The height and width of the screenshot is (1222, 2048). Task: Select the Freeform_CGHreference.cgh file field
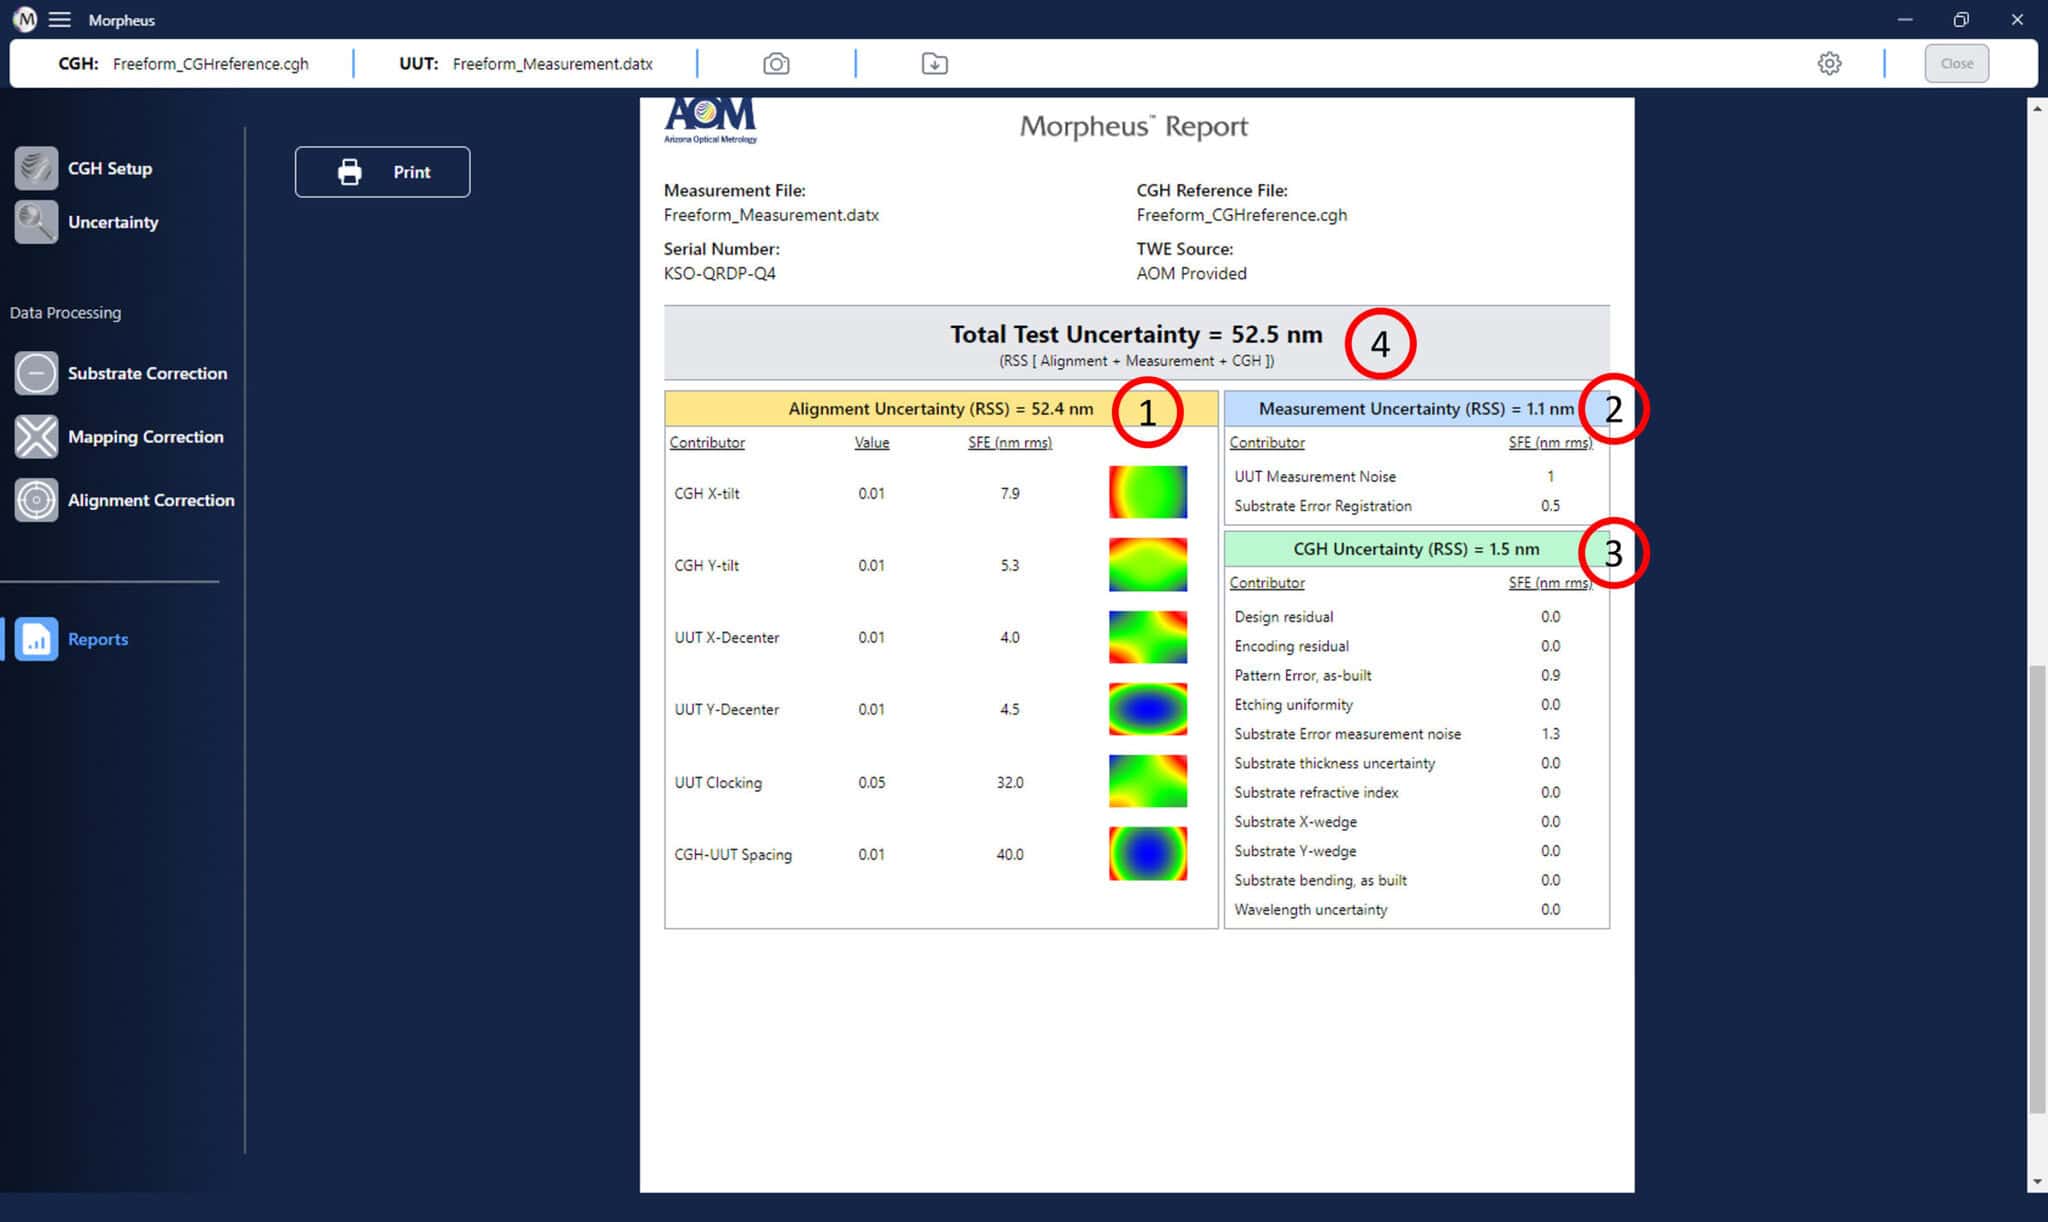[x=210, y=64]
